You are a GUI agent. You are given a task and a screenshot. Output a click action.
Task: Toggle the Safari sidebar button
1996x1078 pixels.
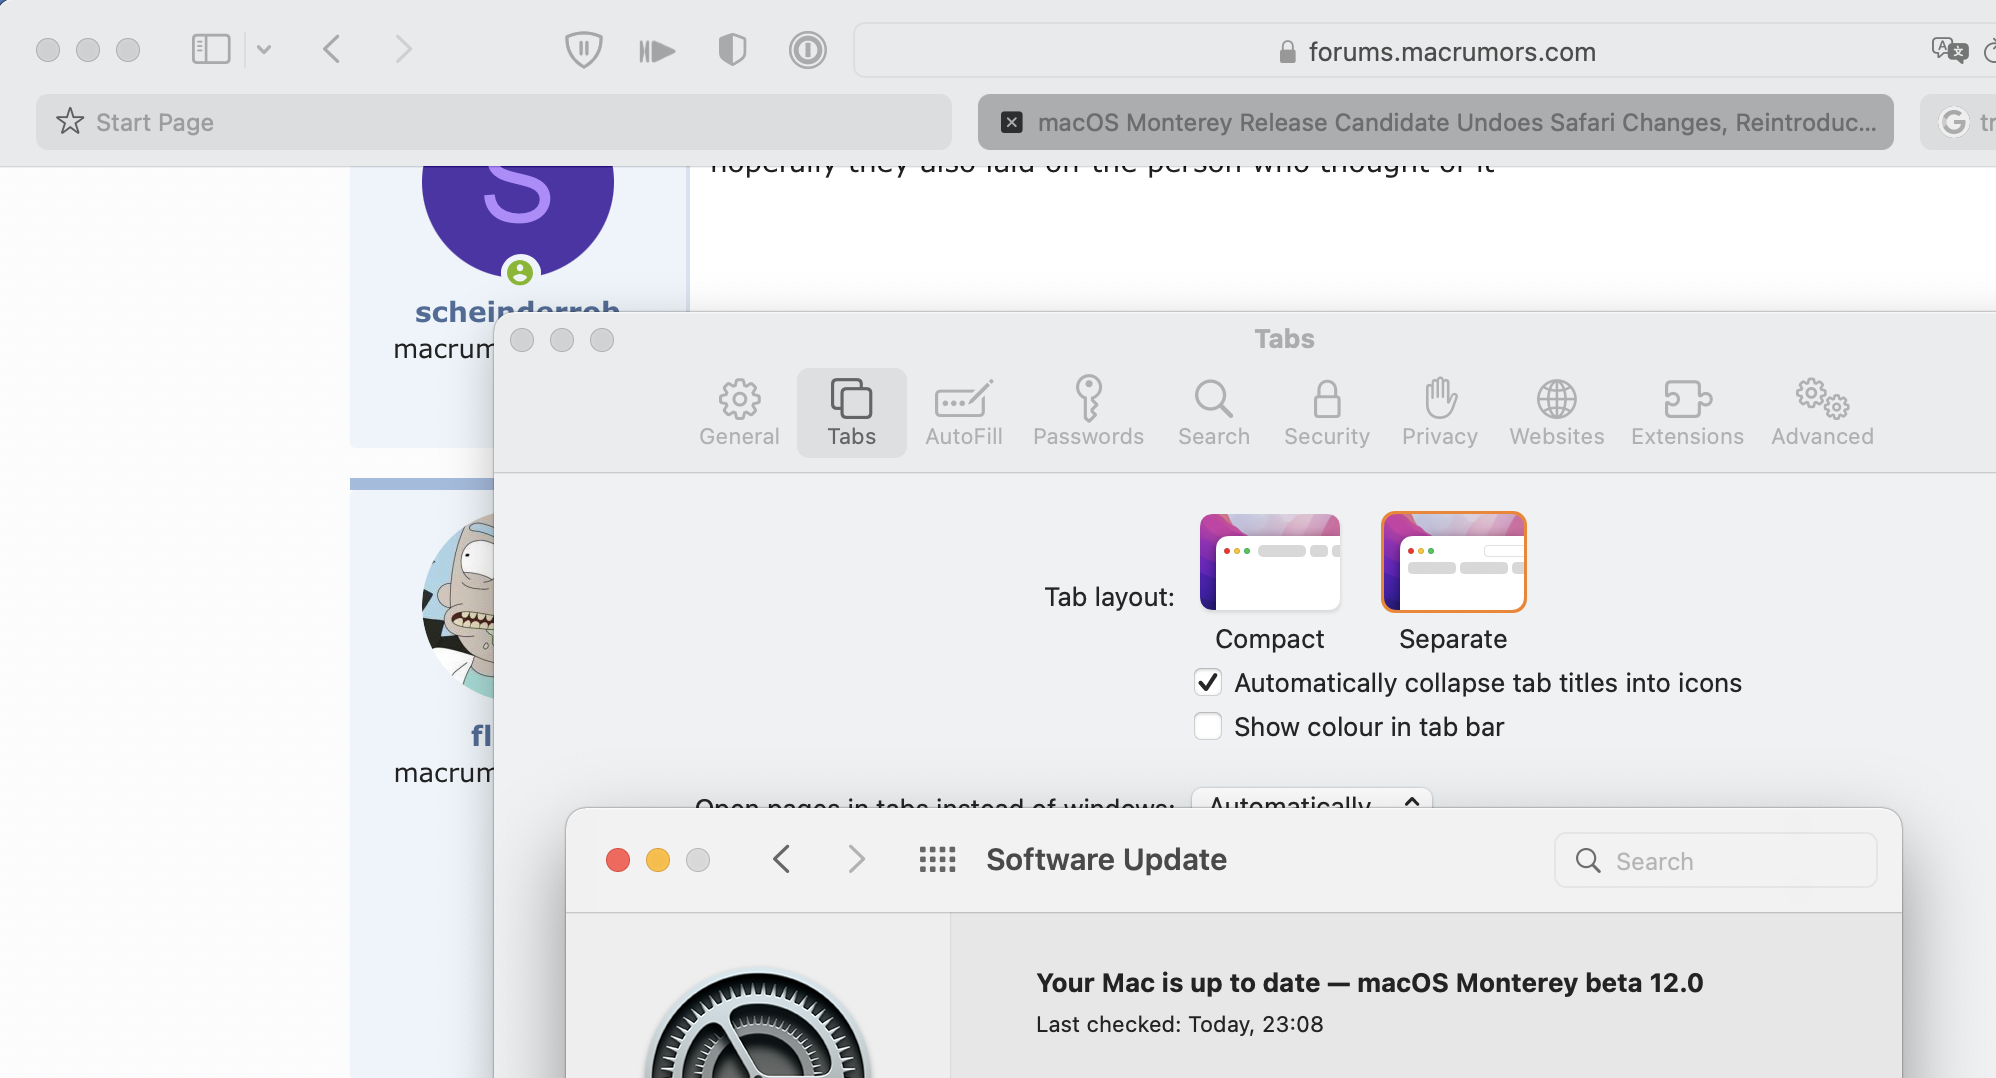(x=211, y=49)
